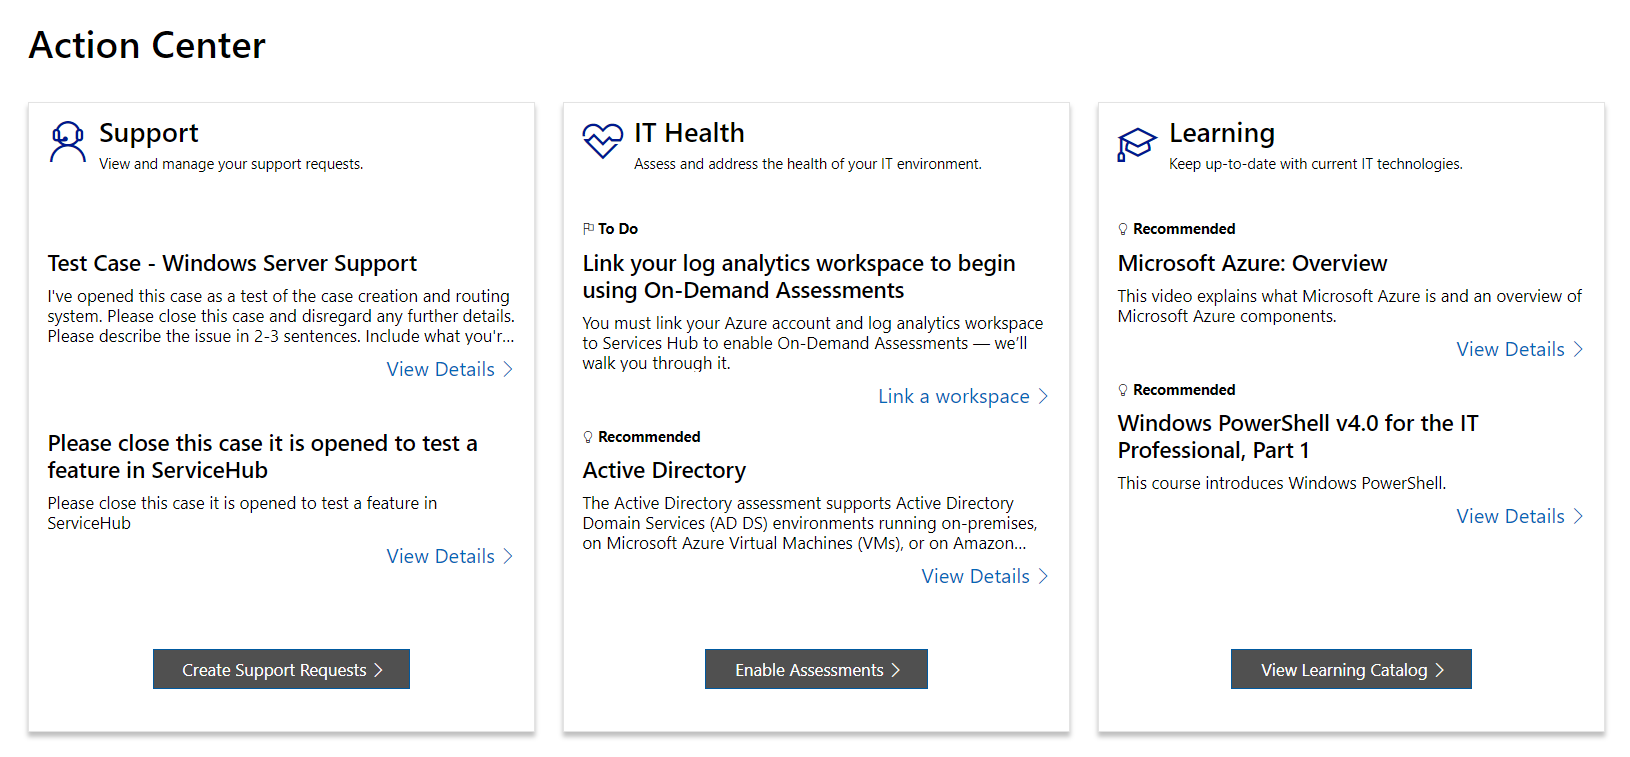Click the IT Health heart icon
Viewport: 1630px width, 757px height.
pos(603,141)
